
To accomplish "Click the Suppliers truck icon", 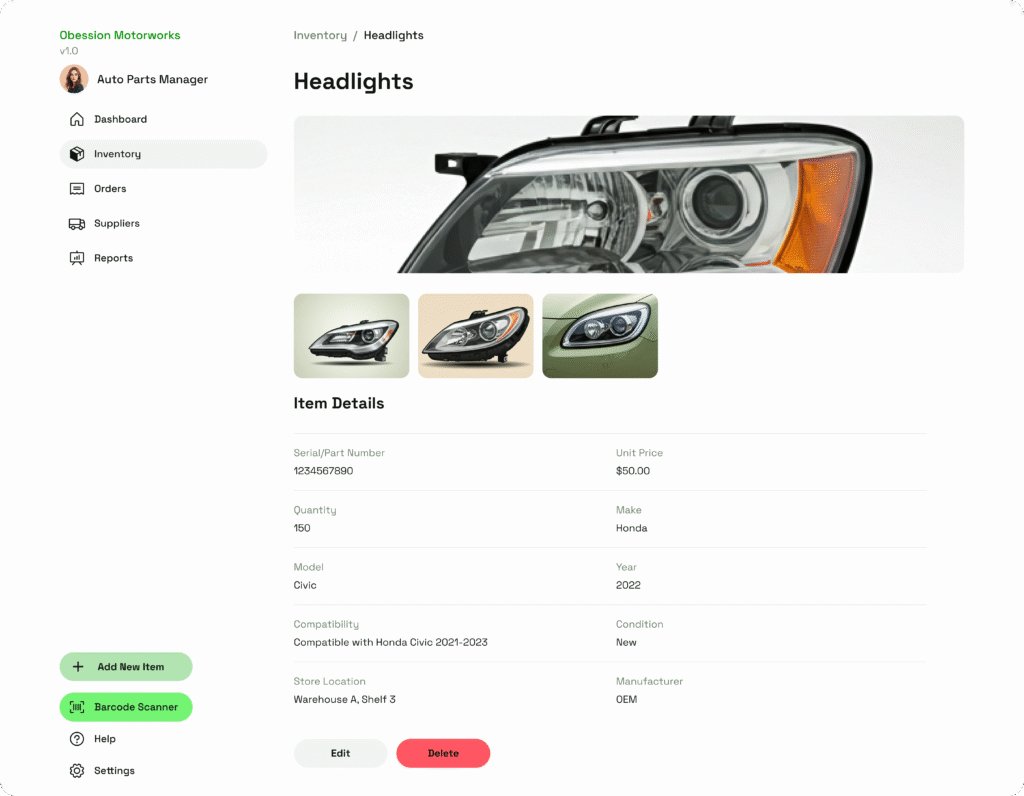I will click(x=76, y=223).
